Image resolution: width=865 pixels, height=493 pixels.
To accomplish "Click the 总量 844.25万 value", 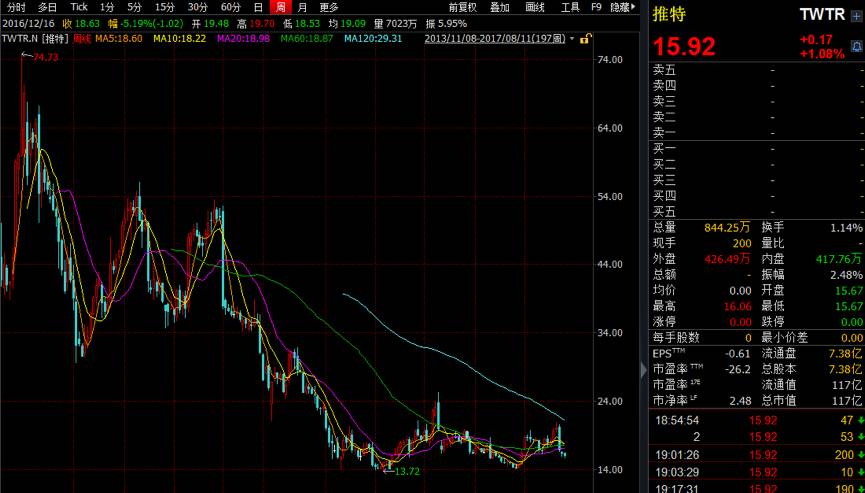I will click(x=727, y=228).
